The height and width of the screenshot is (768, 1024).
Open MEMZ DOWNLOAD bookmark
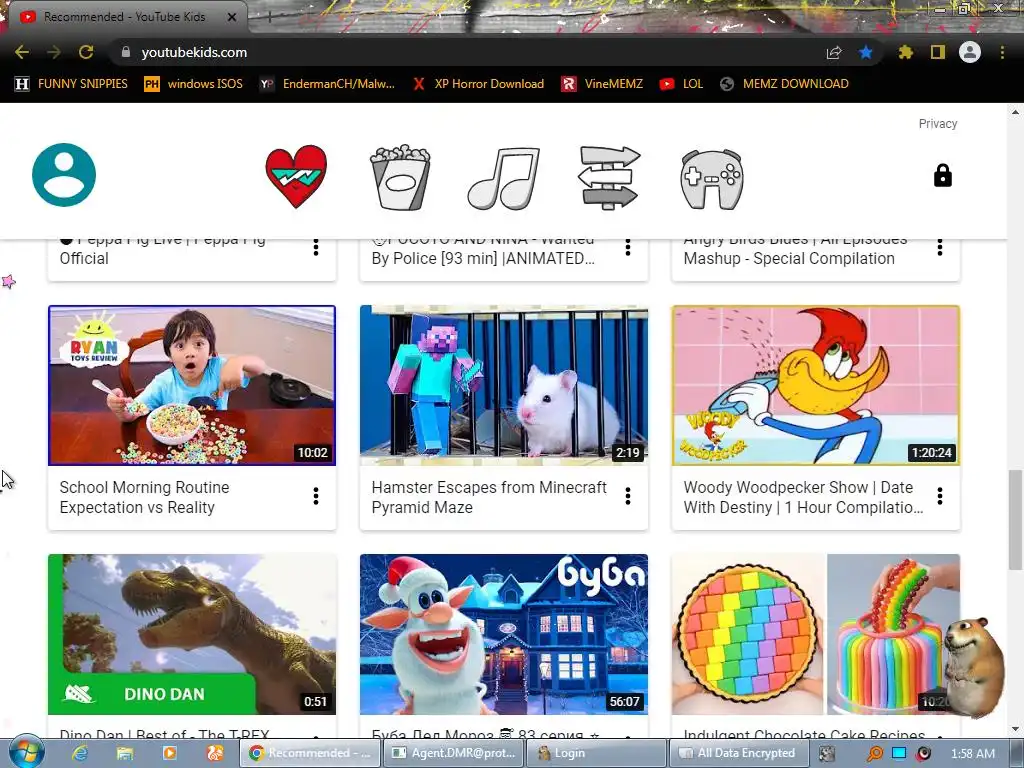(x=784, y=84)
